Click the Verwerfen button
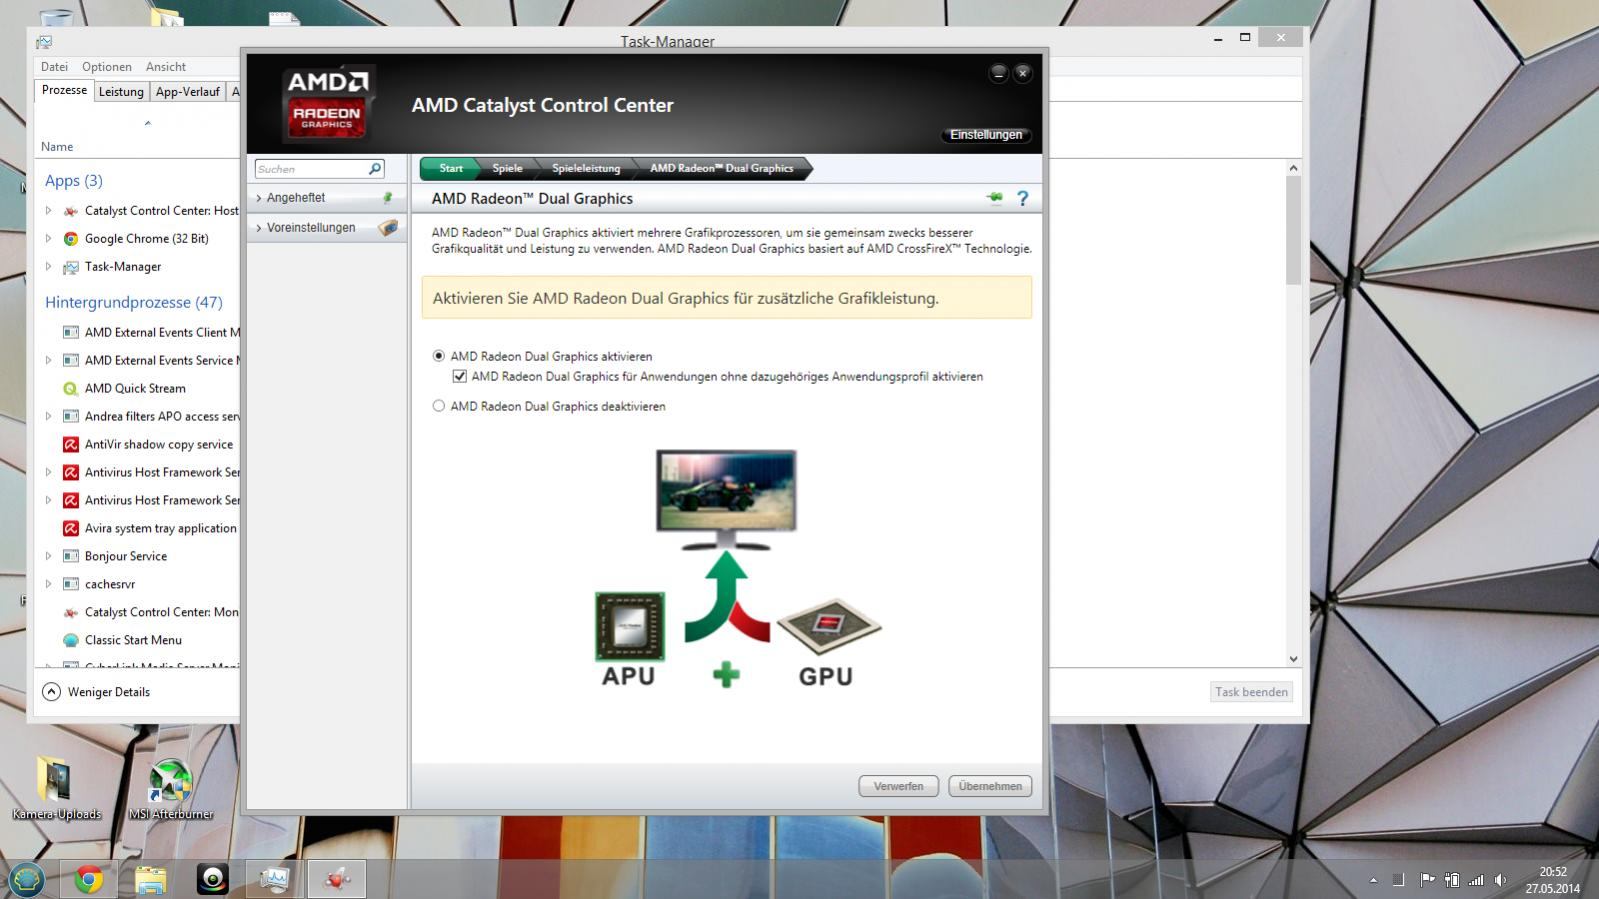 898,786
